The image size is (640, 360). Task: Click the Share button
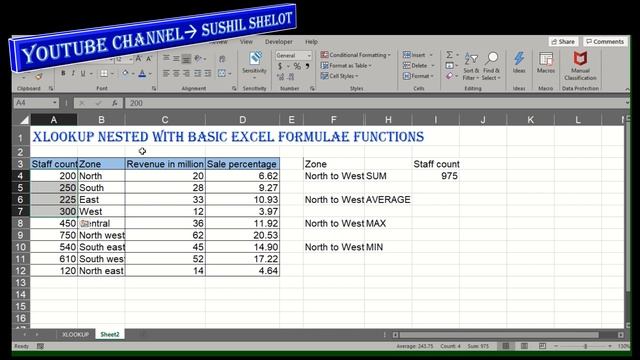tap(563, 42)
